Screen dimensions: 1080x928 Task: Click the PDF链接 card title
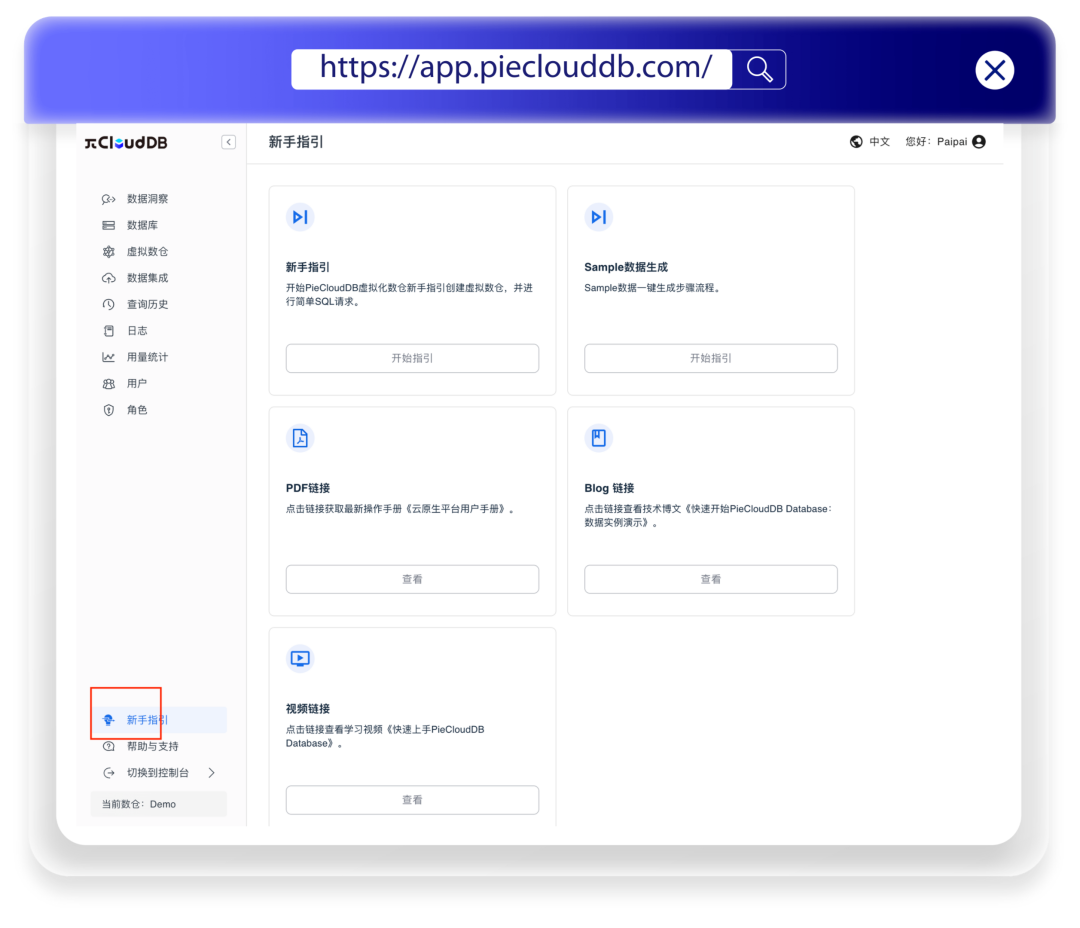[308, 488]
